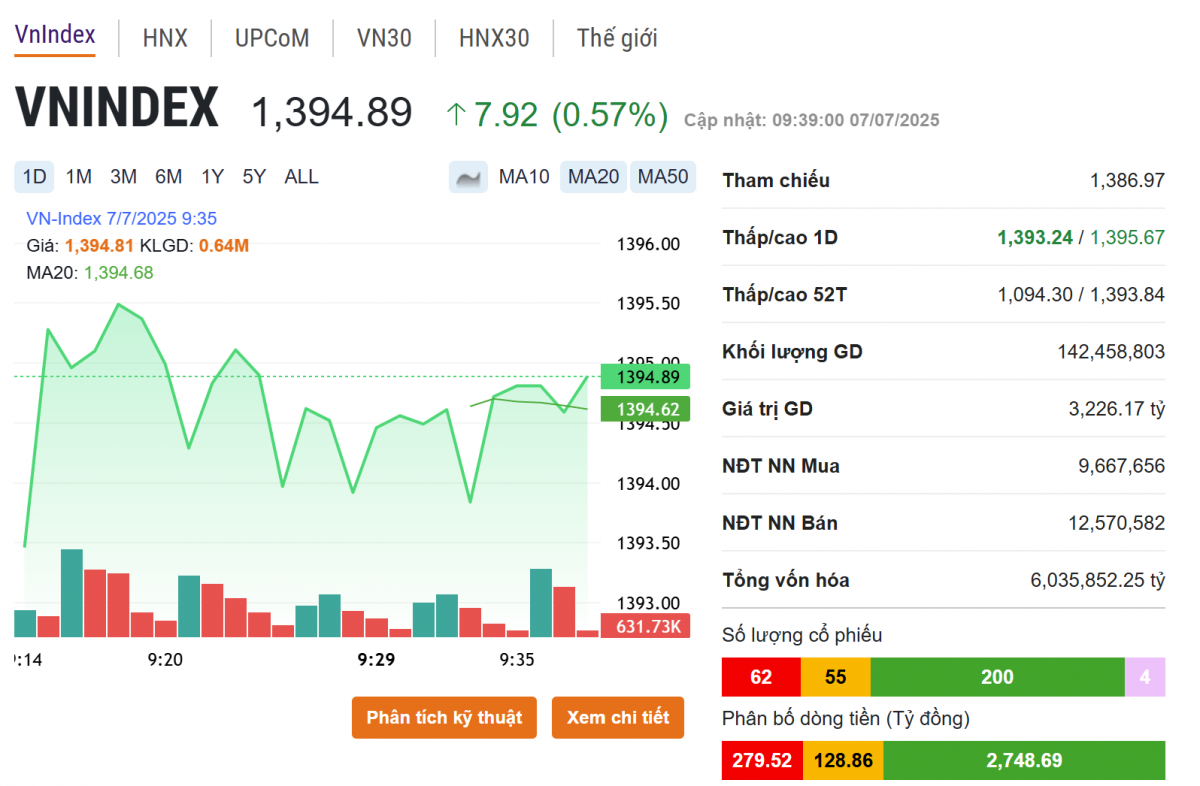Click the green 2,748.69 money flow segment
1200x786 pixels.
click(x=1024, y=761)
